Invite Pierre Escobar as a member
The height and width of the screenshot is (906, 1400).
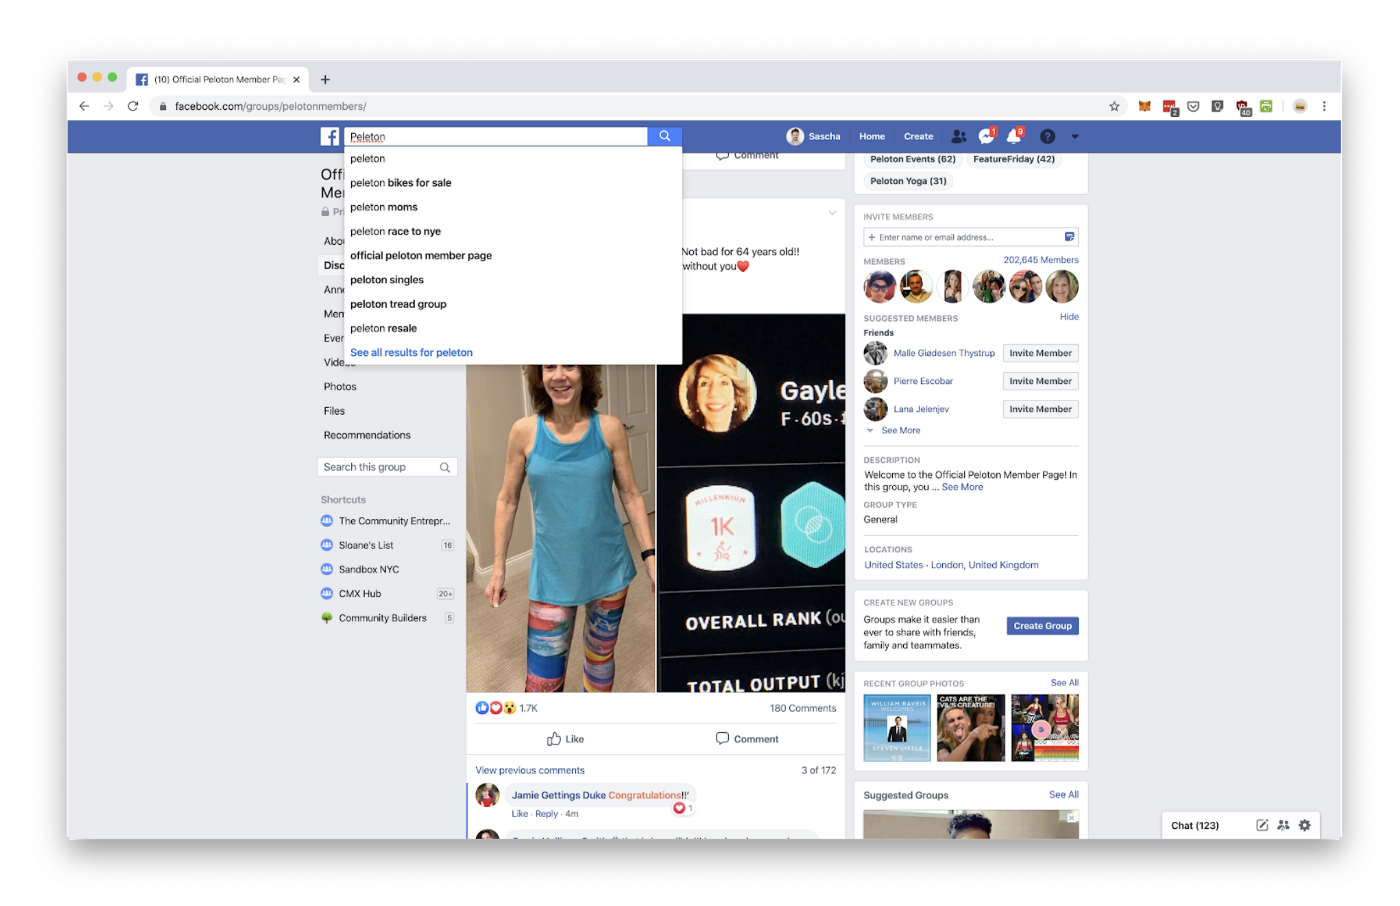pyautogui.click(x=1040, y=381)
